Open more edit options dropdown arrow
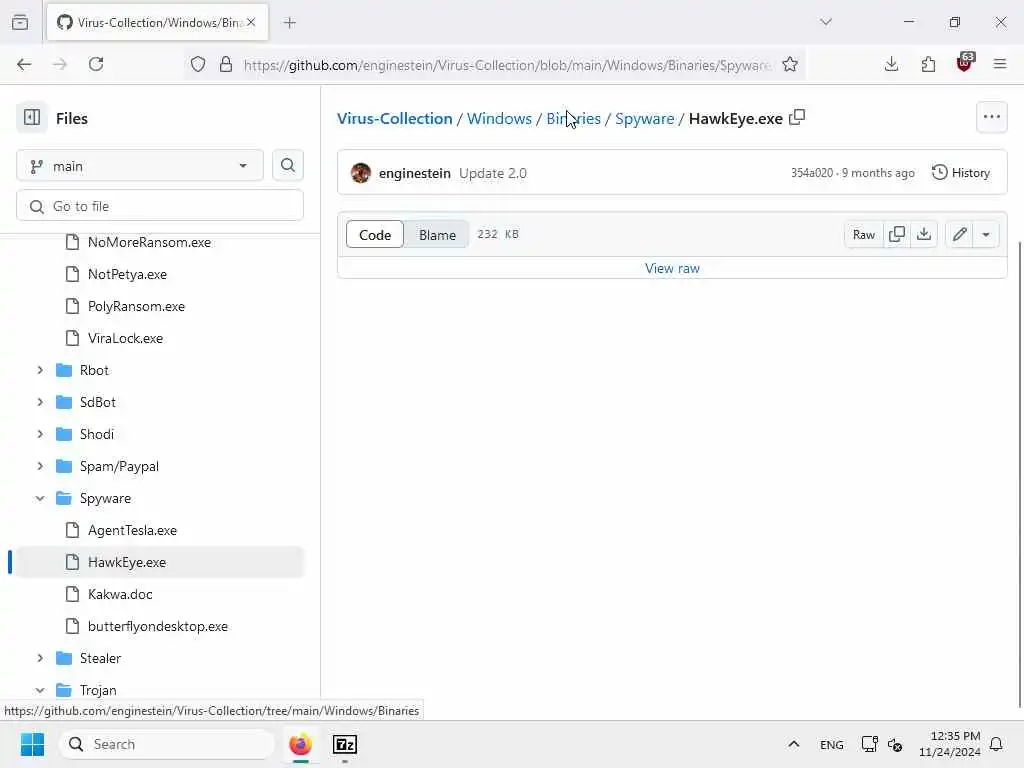 tap(985, 234)
